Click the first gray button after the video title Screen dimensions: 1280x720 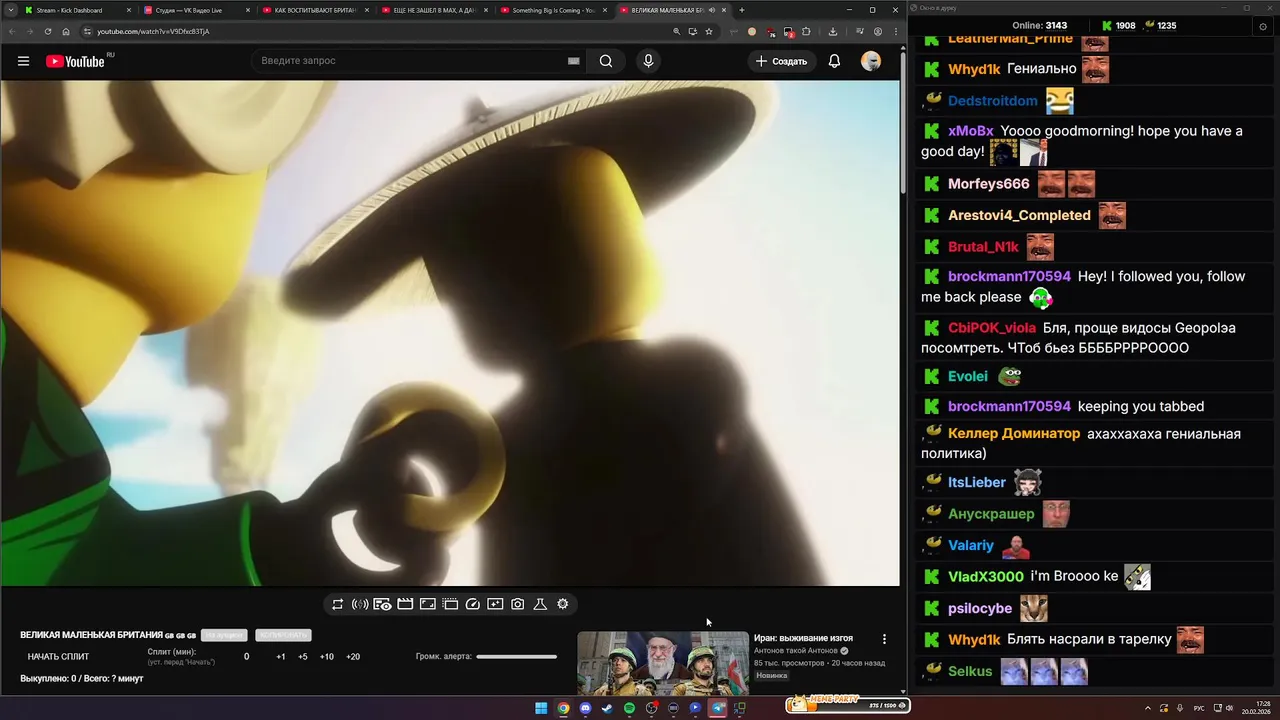tap(224, 635)
